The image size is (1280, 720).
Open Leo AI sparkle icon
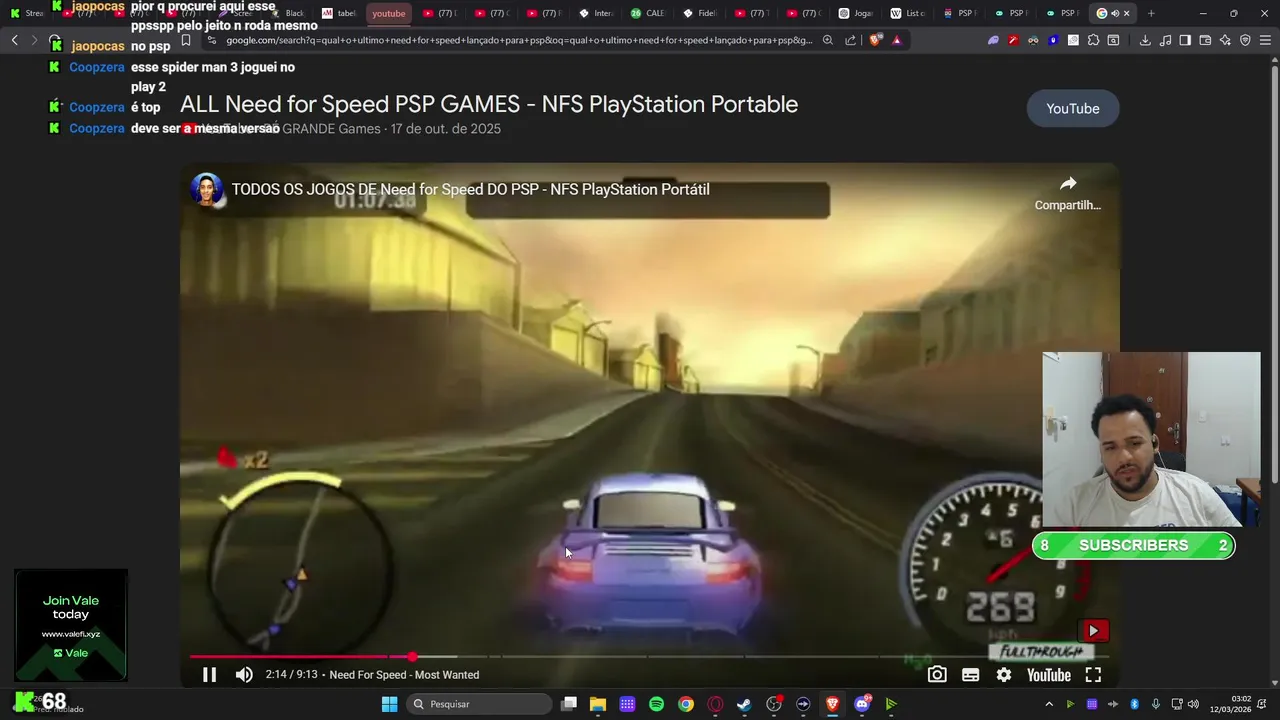(x=1225, y=40)
